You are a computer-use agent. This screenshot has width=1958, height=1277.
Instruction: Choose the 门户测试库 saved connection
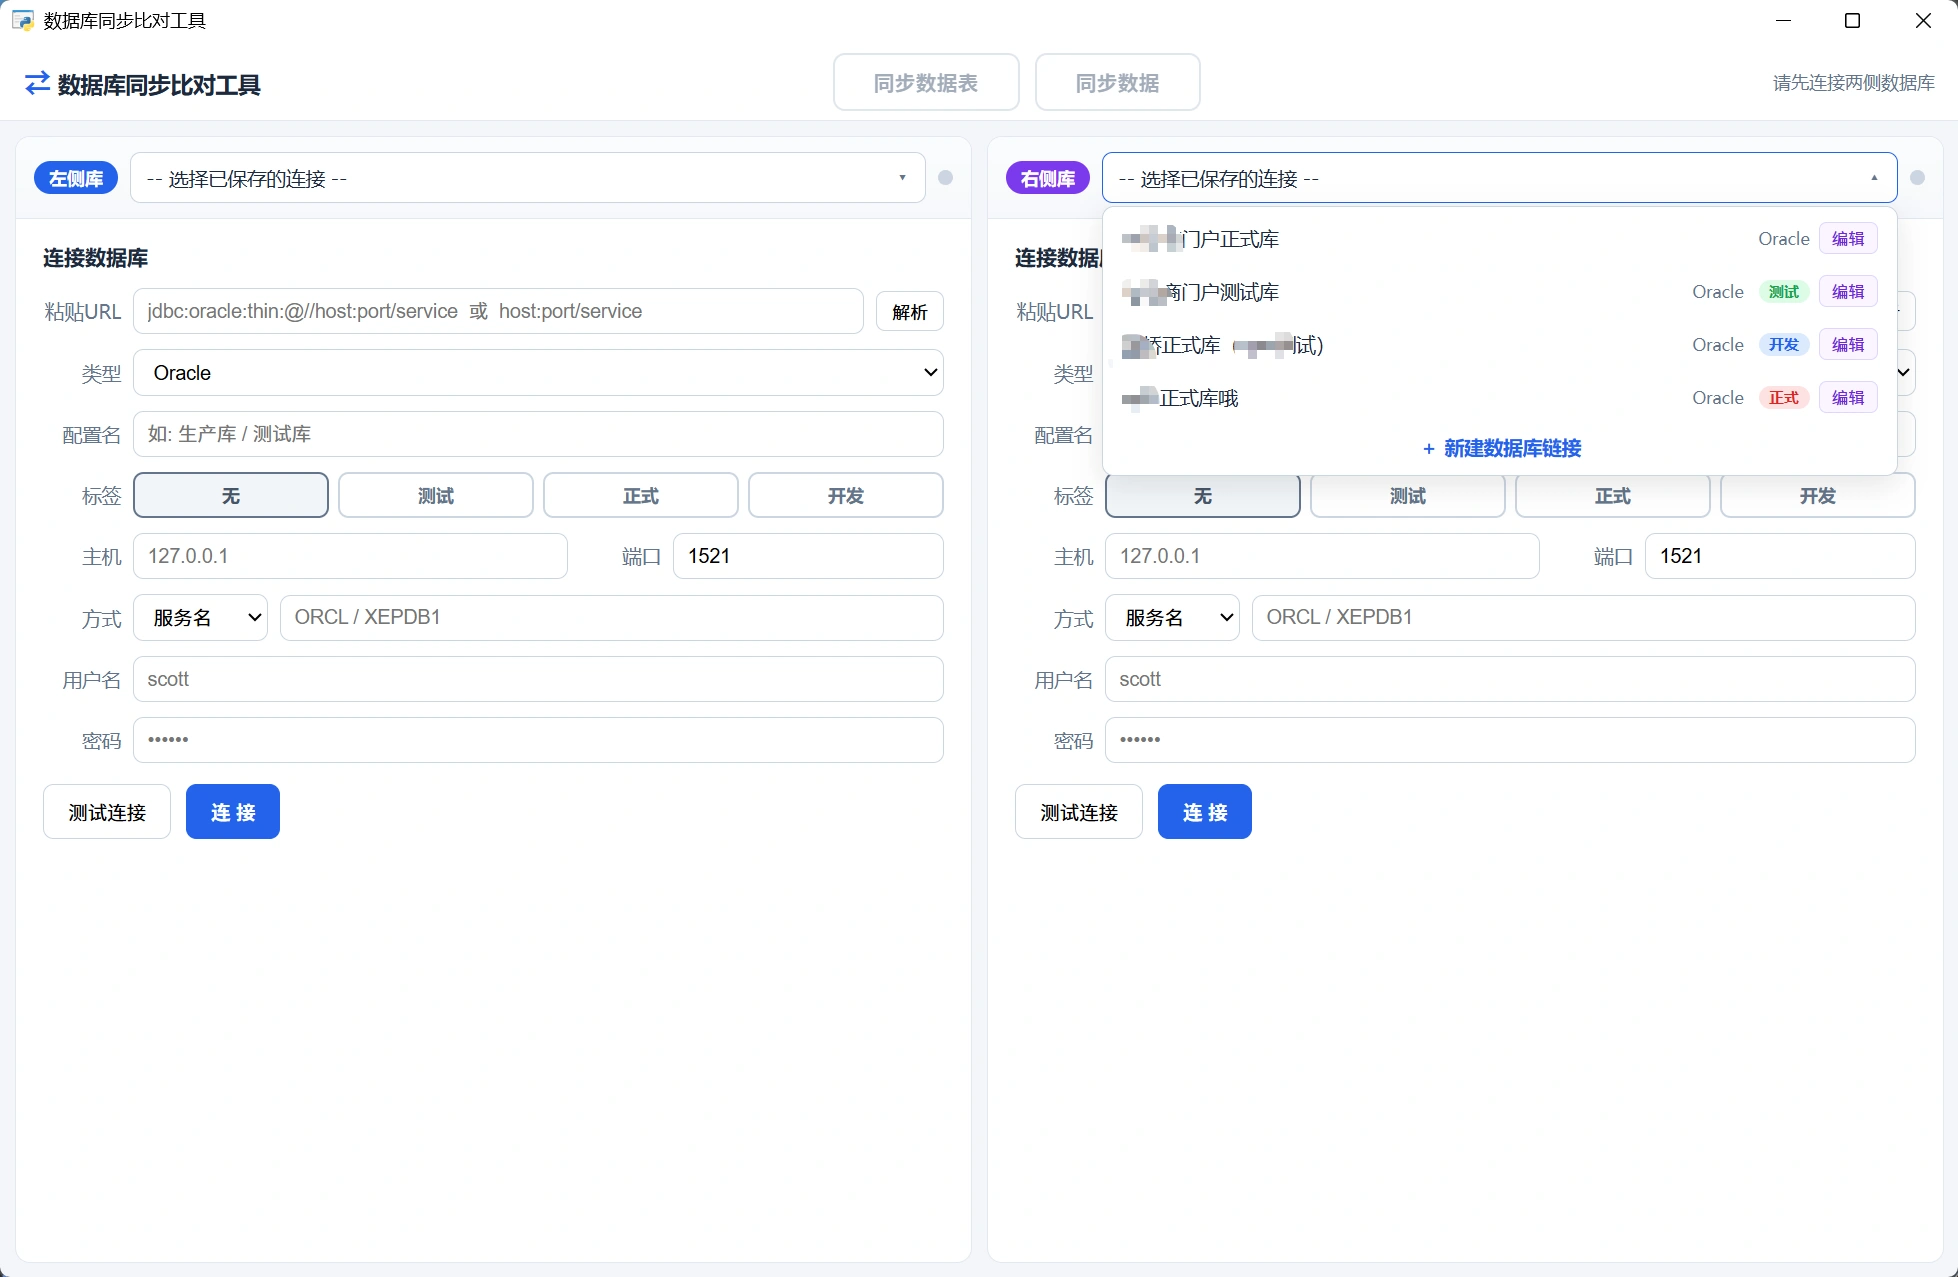pyautogui.click(x=1500, y=292)
